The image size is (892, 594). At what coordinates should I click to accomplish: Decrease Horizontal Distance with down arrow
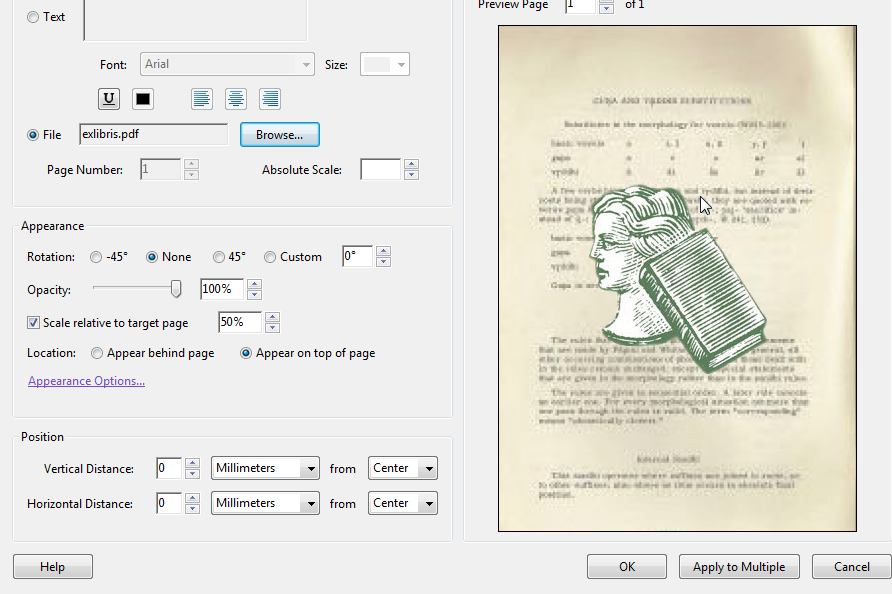coord(192,509)
